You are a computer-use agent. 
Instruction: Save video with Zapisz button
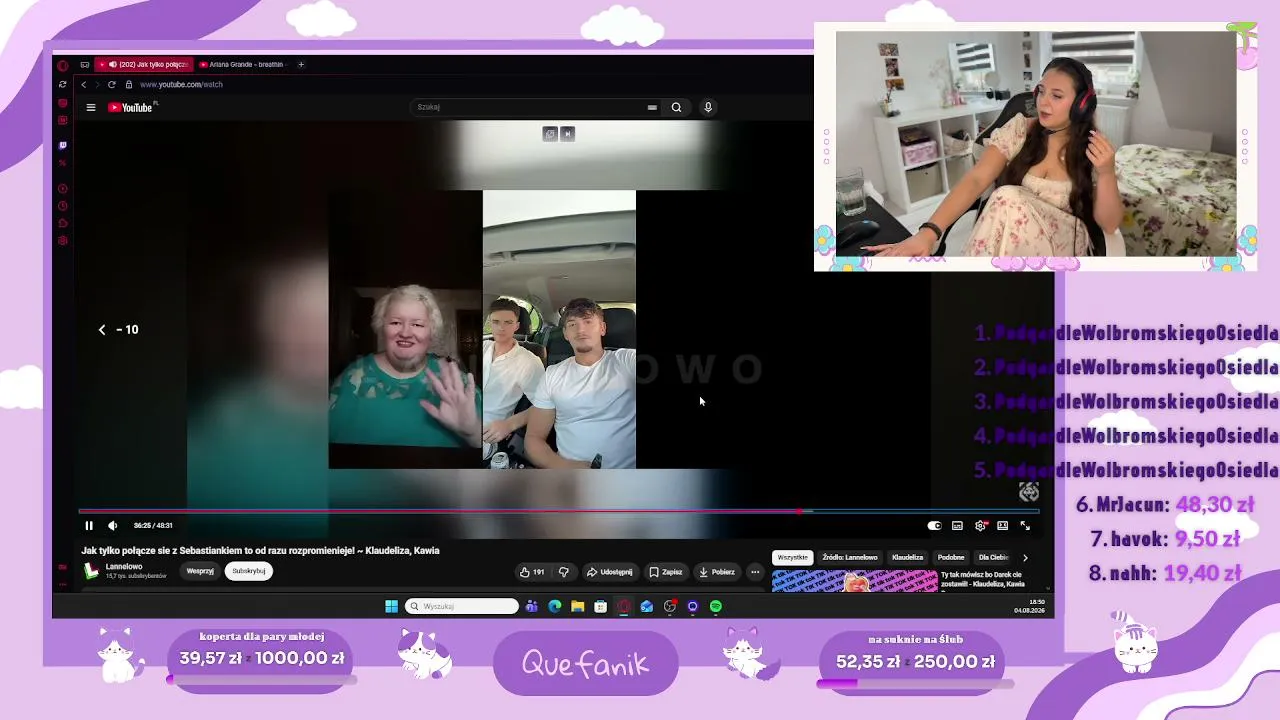(x=665, y=572)
